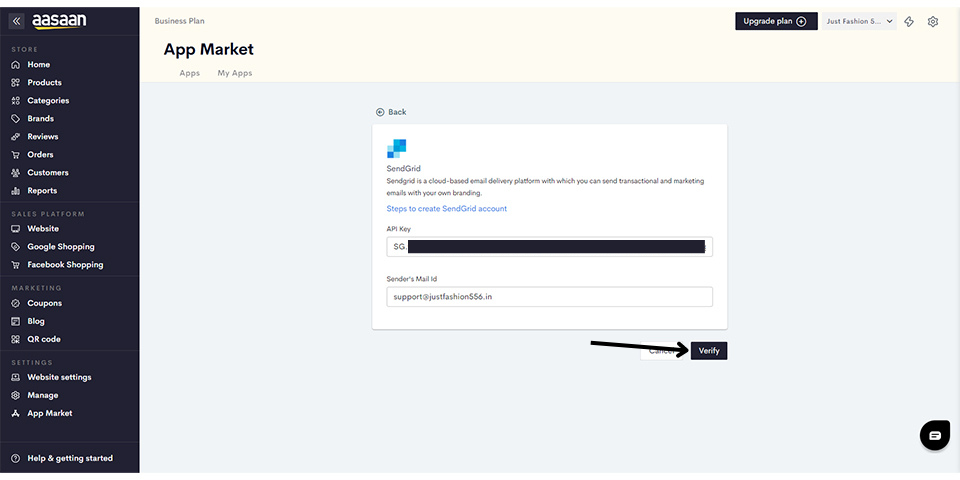The width and height of the screenshot is (960, 480).
Task: Open Manage in the sidebar
Action: point(43,396)
